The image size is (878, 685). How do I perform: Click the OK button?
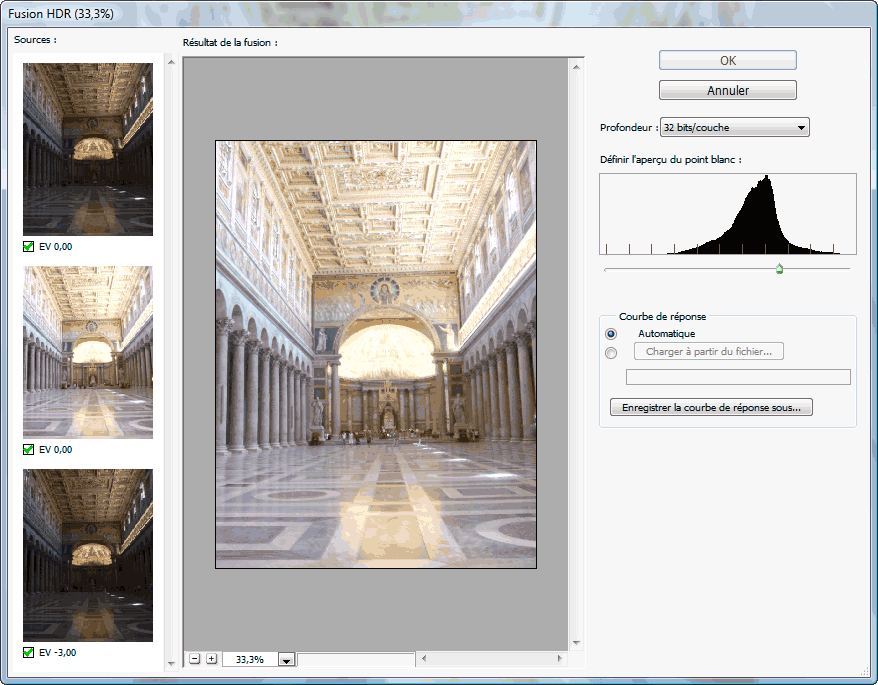[x=727, y=60]
